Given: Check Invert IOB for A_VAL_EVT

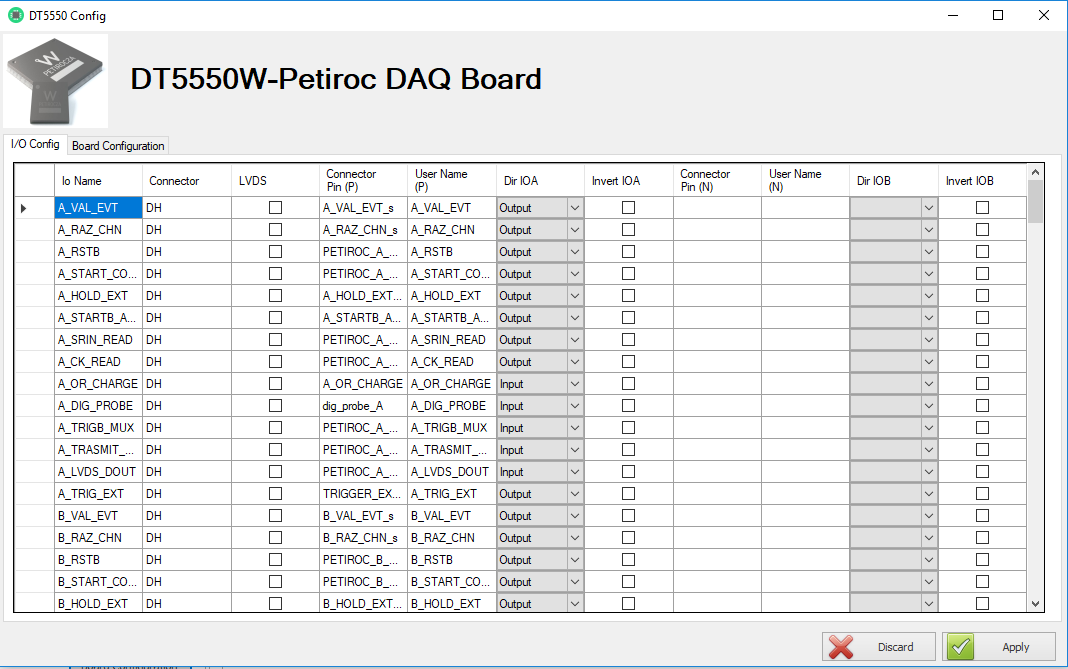Looking at the screenshot, I should pos(982,208).
